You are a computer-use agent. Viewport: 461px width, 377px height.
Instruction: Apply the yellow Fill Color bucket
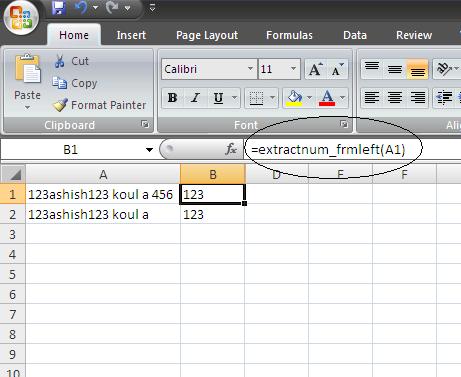294,98
